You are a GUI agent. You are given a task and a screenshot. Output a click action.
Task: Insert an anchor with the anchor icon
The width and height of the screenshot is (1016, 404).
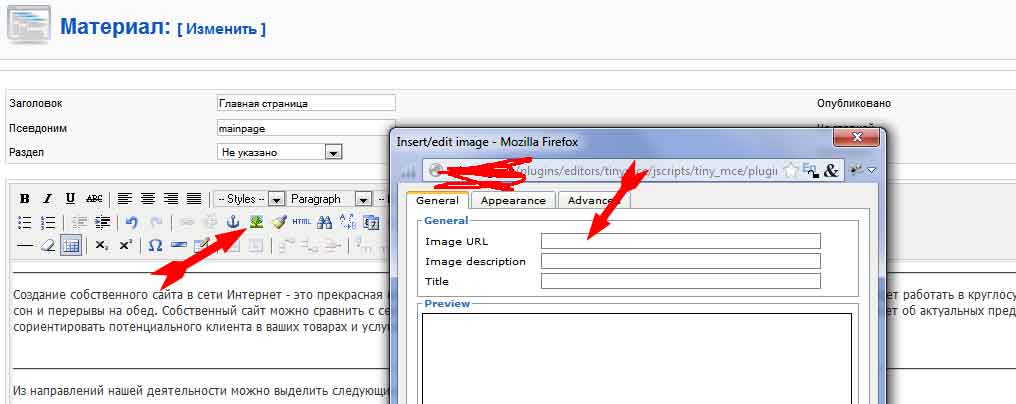coord(233,222)
